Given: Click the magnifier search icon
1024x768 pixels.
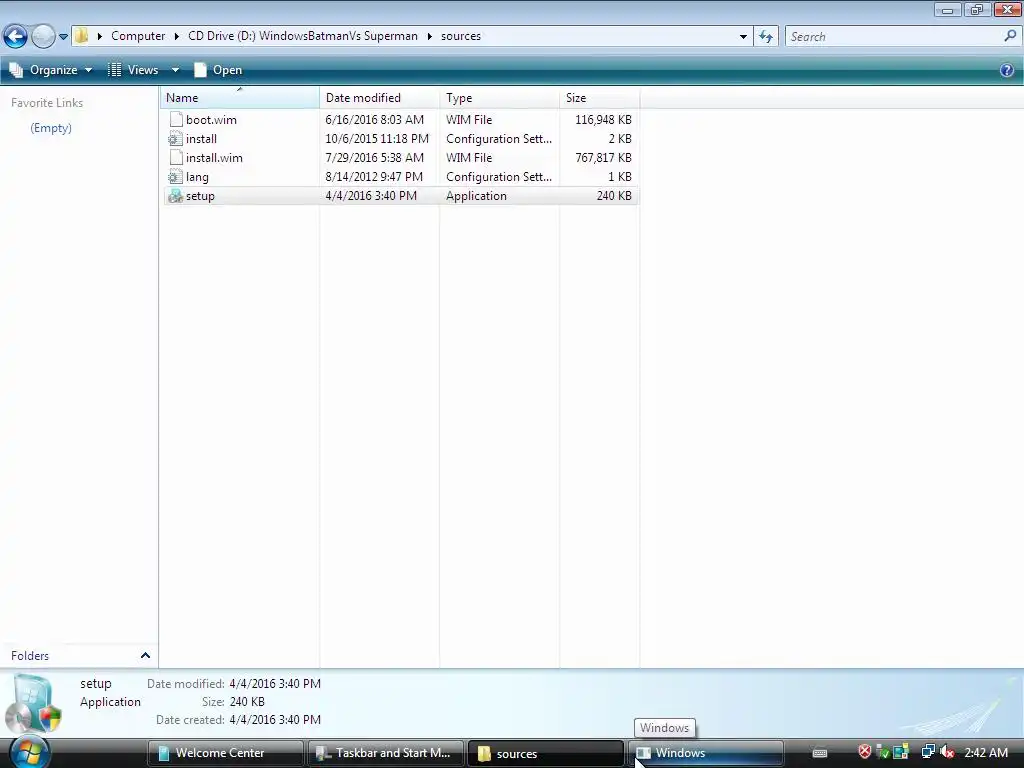Looking at the screenshot, I should click(x=1010, y=36).
